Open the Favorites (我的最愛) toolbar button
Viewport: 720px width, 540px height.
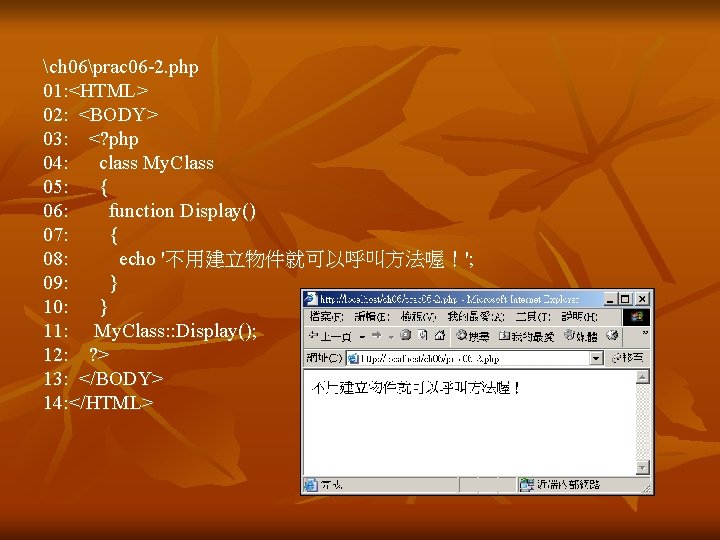(x=527, y=337)
